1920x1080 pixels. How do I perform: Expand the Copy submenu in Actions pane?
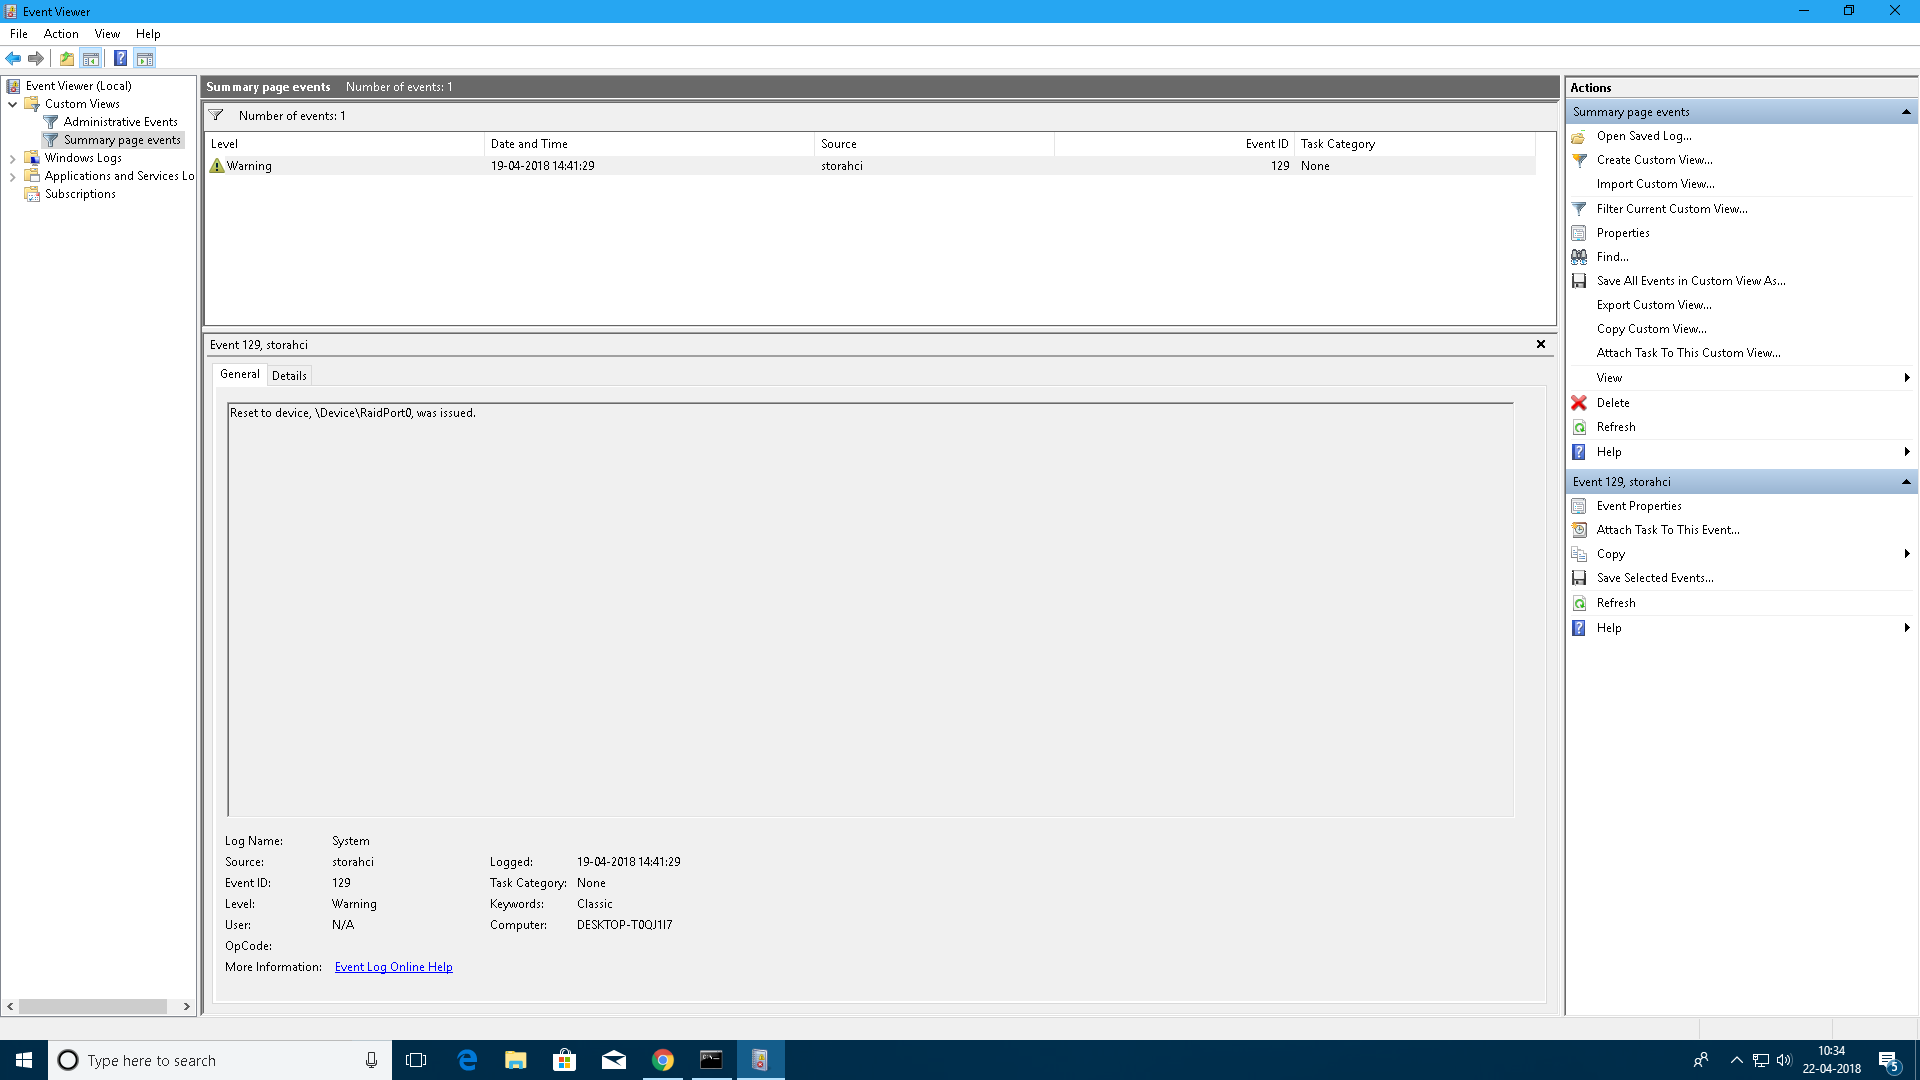pos(1907,554)
